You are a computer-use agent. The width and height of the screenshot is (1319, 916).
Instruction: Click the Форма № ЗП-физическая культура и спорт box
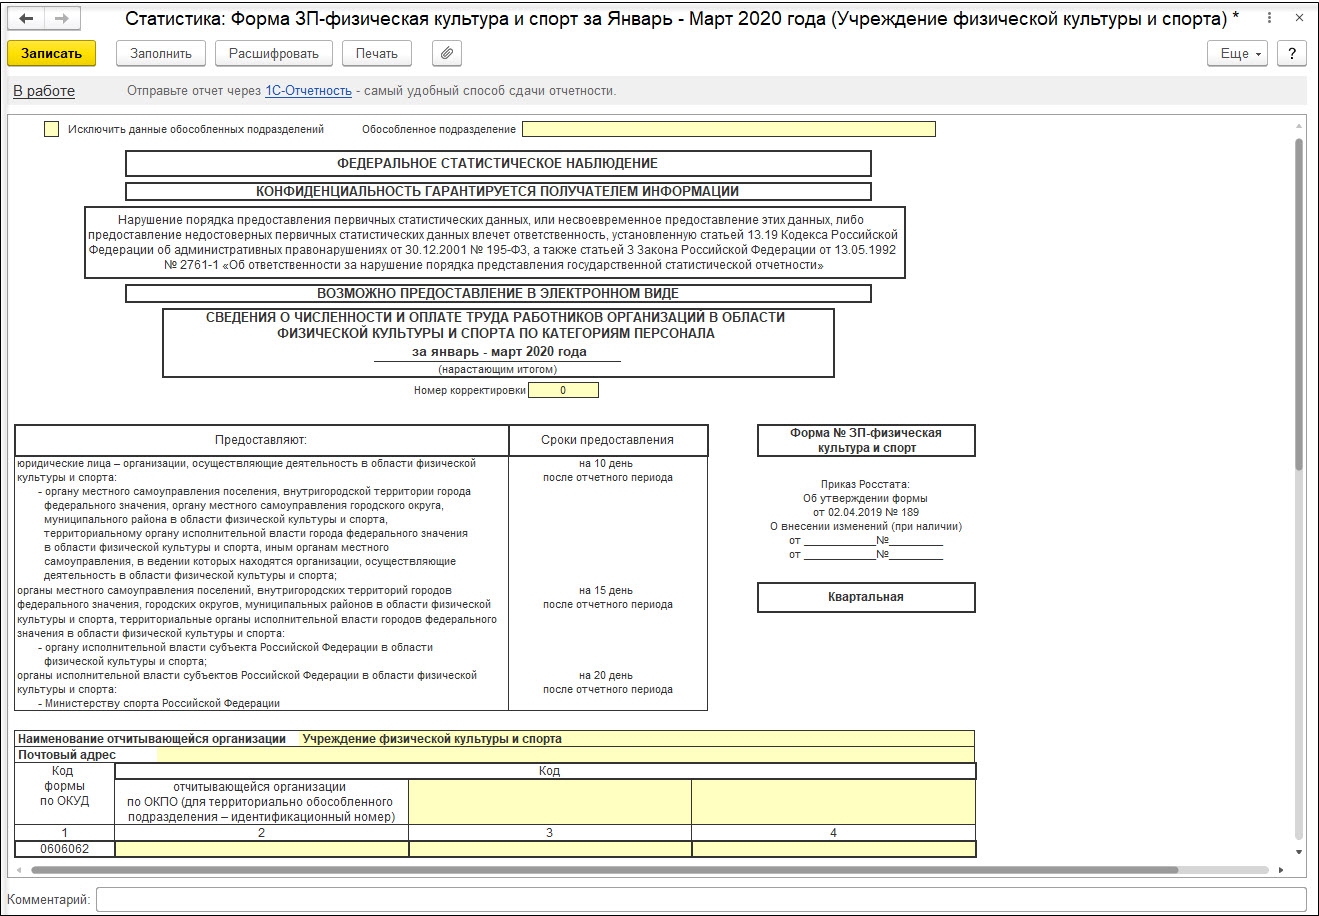coord(866,441)
